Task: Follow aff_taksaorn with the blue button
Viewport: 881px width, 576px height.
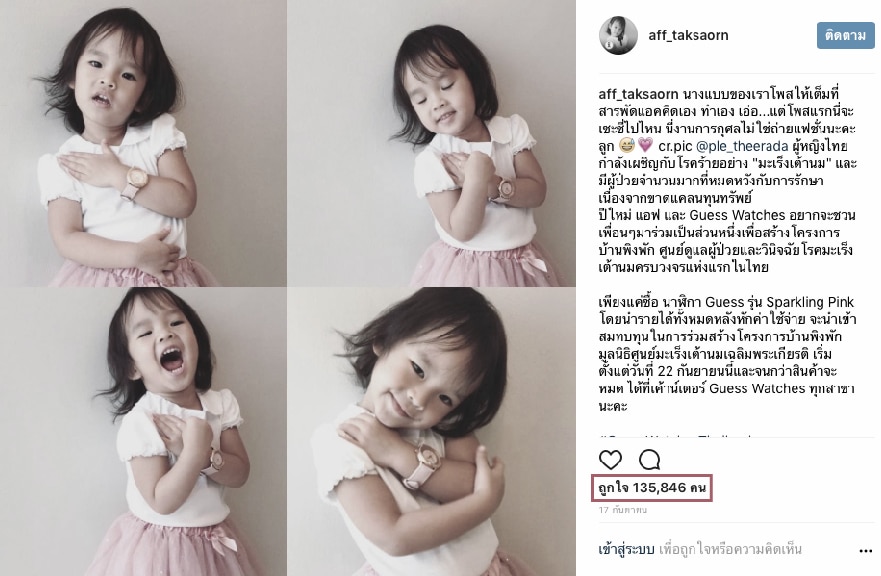Action: (x=846, y=35)
